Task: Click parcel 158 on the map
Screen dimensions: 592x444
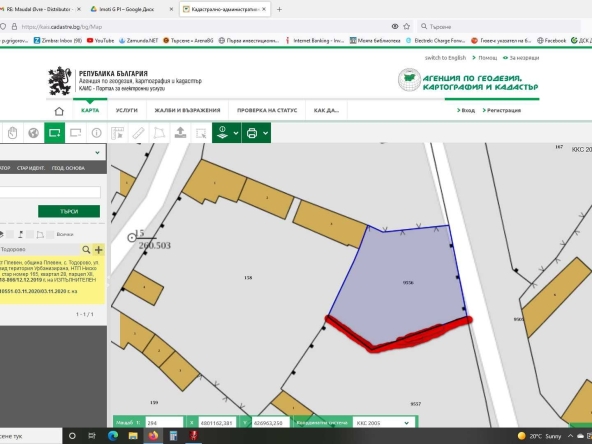Action: (x=248, y=278)
